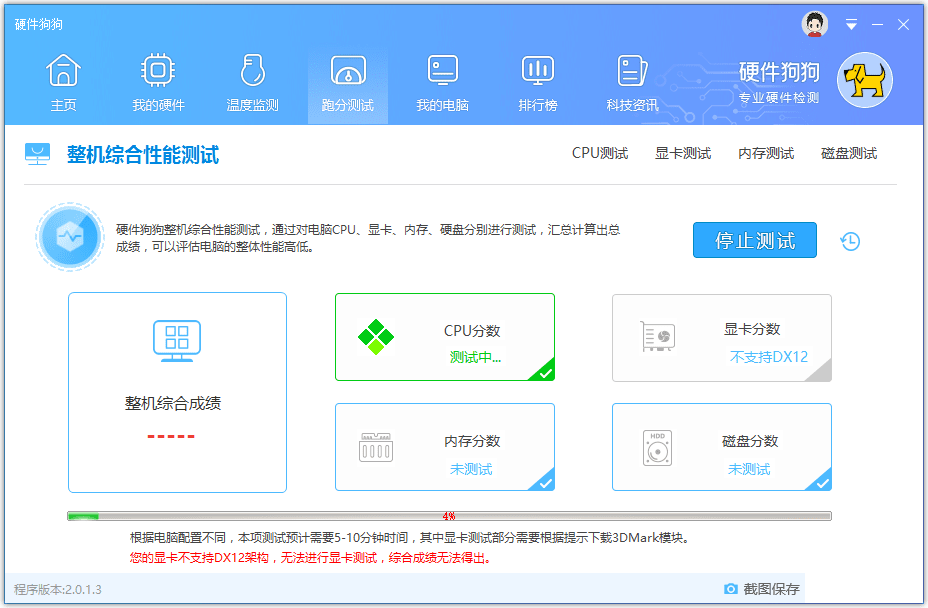The height and width of the screenshot is (608, 928).
Task: Click the camera icon for 截图保存
Action: pos(731,588)
